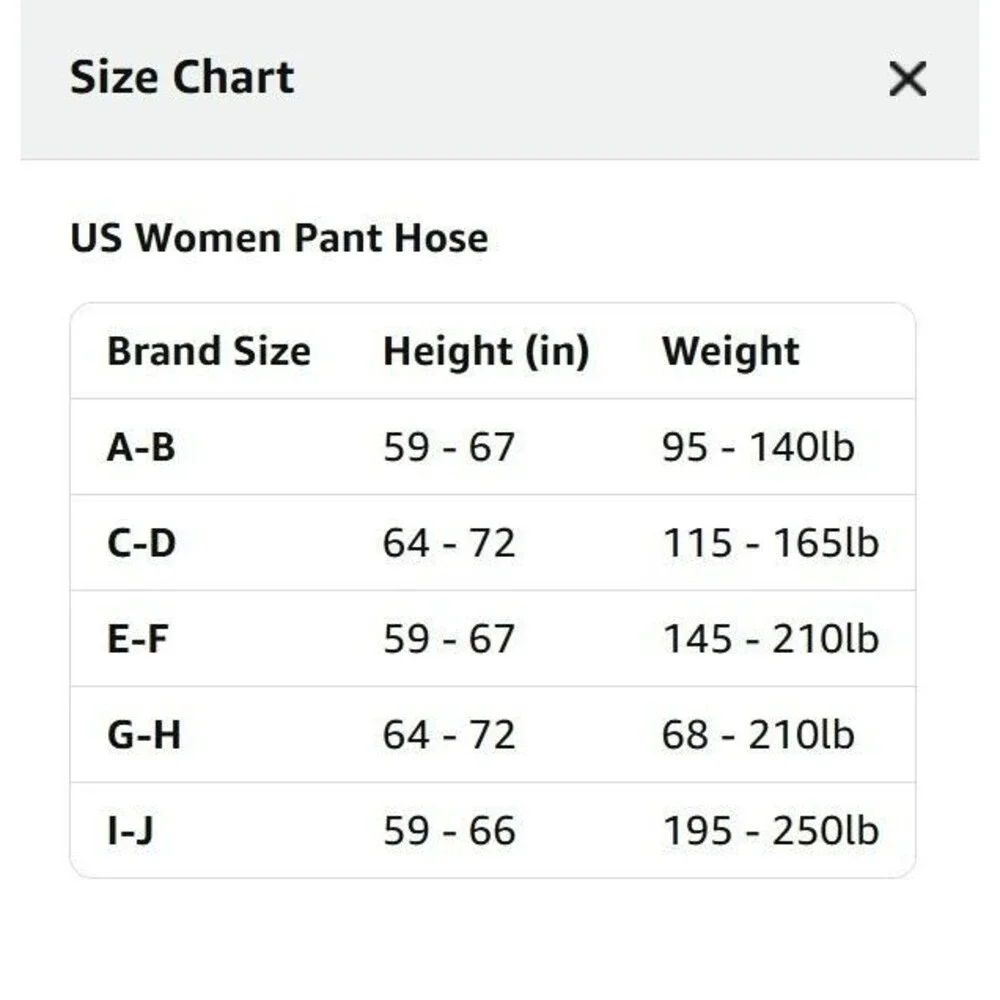Screen dimensions: 1000x1000
Task: Click the 145 - 210lb weight cell
Action: tap(771, 639)
